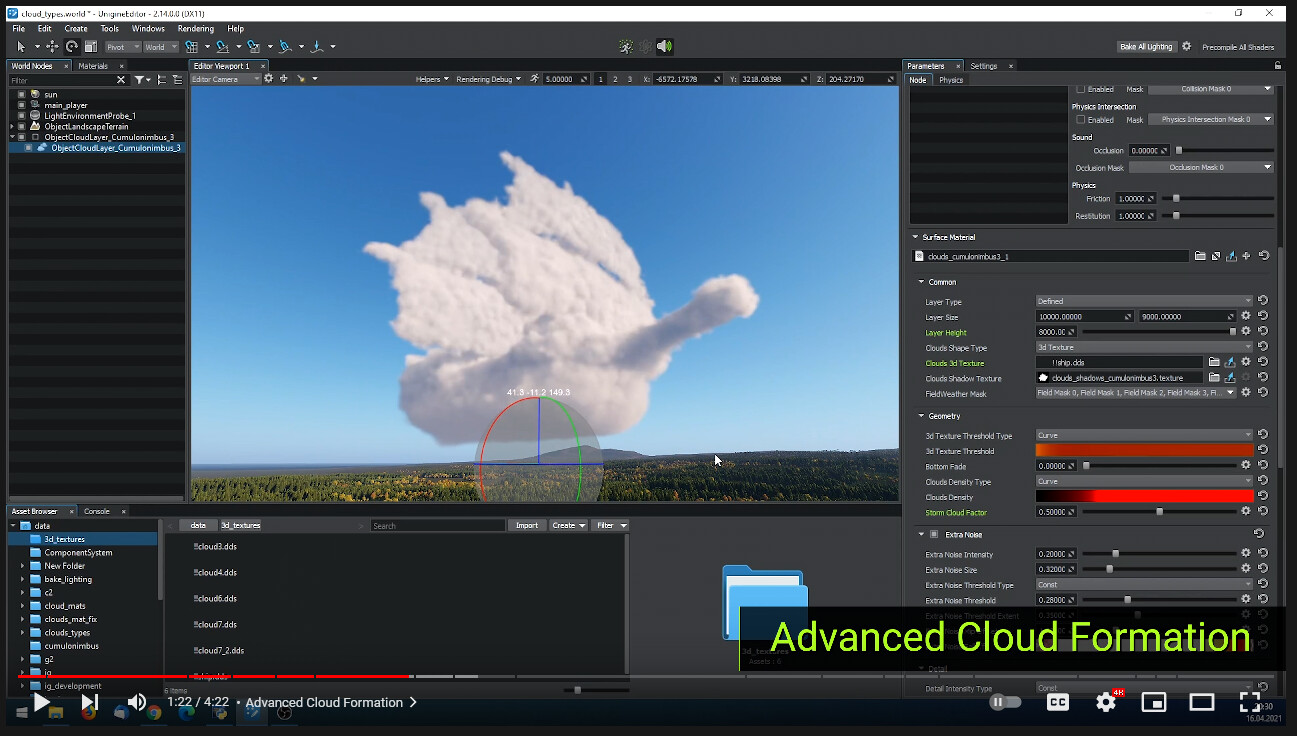Select the cloud4.dds file
The width and height of the screenshot is (1297, 736).
(x=215, y=573)
